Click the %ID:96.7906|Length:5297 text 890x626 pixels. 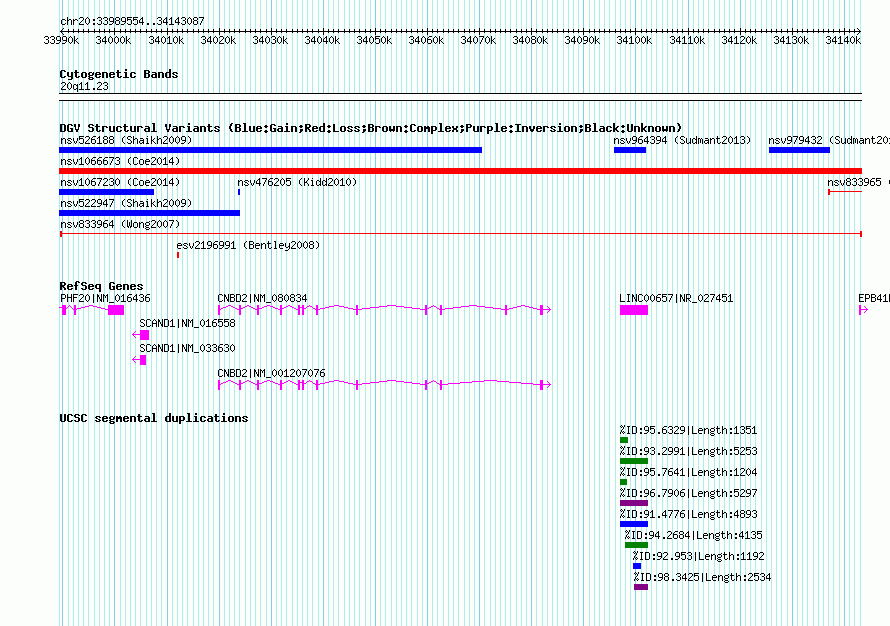tap(689, 493)
